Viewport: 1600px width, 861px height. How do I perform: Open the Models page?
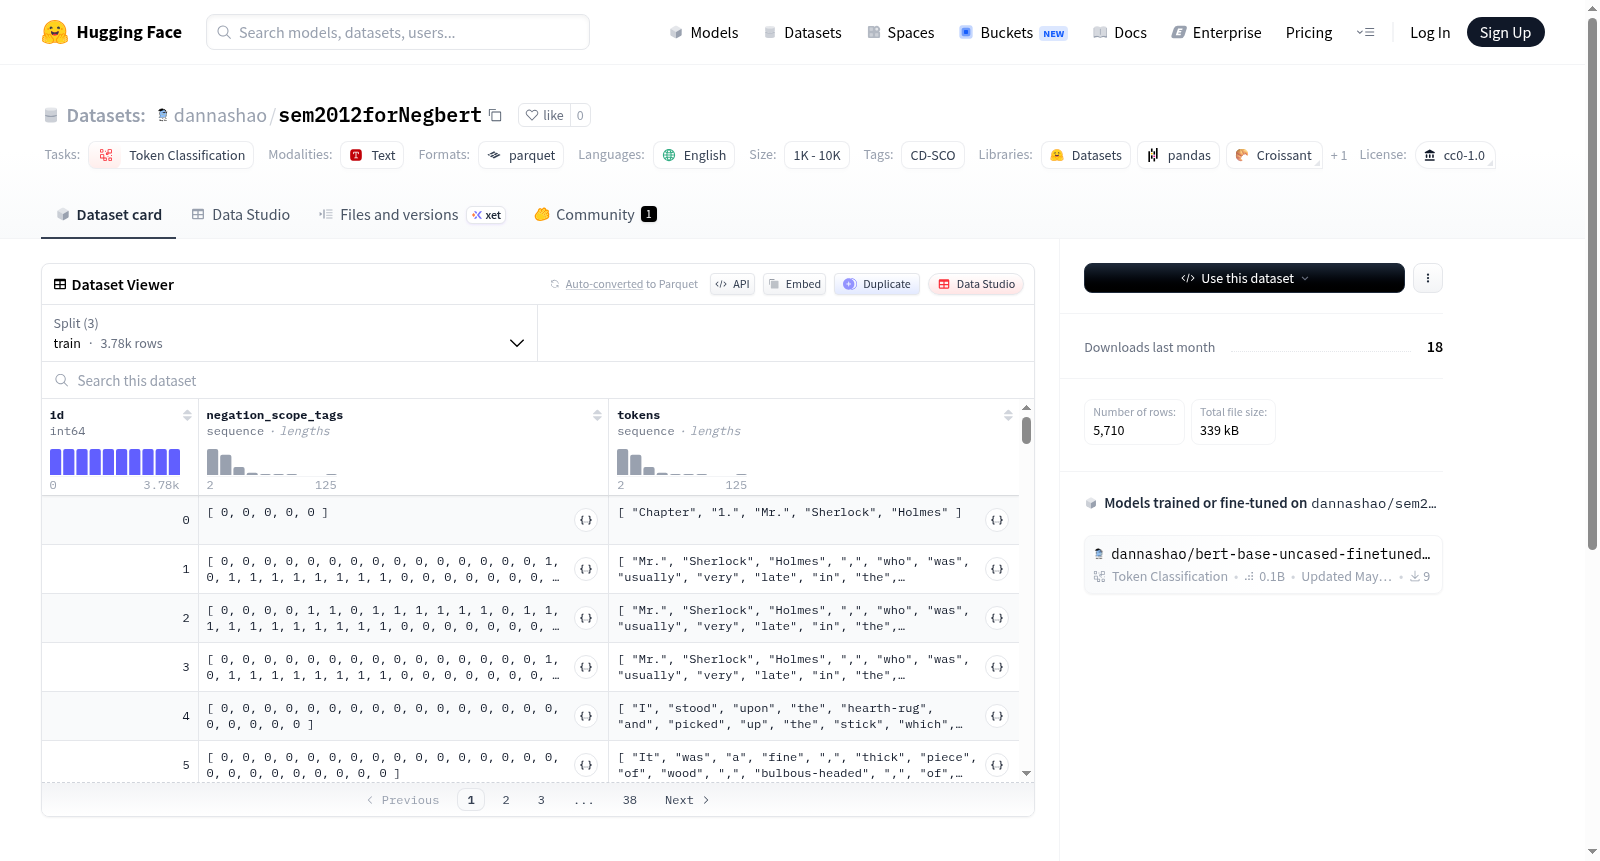[704, 32]
